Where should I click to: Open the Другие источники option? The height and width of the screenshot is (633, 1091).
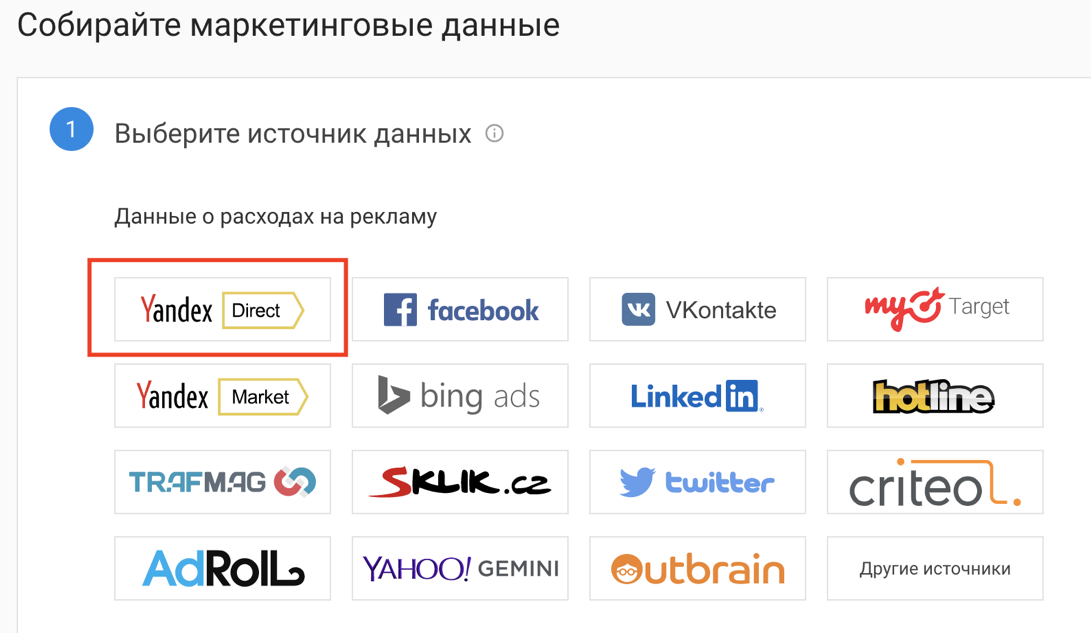[935, 568]
